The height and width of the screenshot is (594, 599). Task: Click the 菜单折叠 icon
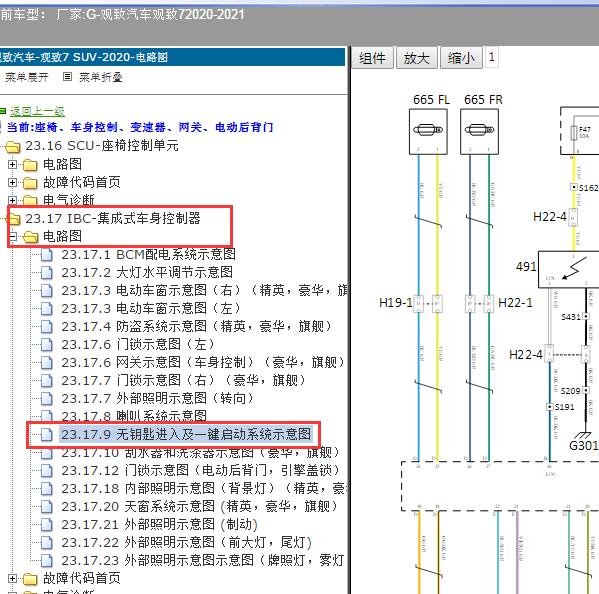[67, 77]
